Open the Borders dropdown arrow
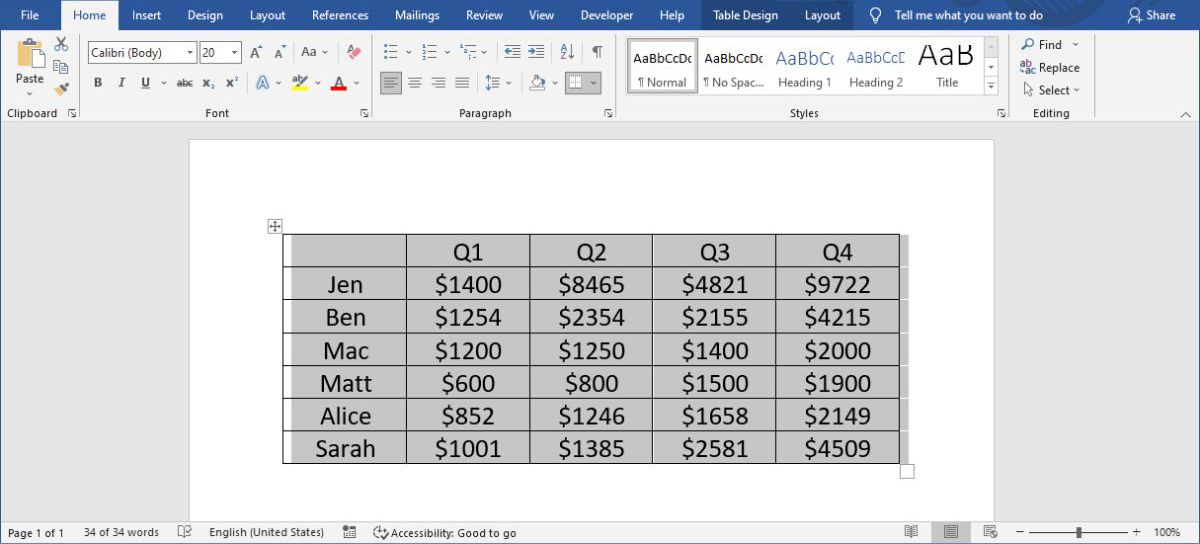 [594, 83]
